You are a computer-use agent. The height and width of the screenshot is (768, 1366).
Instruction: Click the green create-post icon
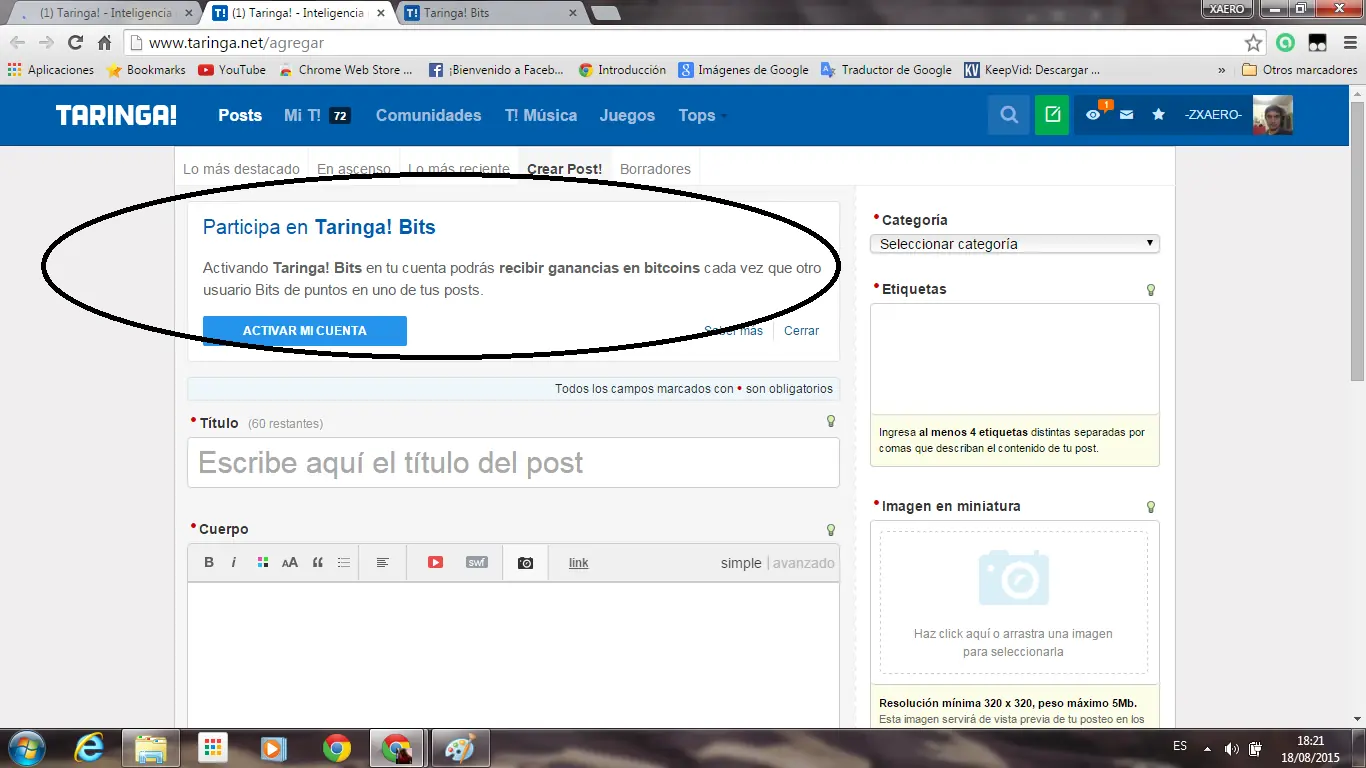(1052, 115)
